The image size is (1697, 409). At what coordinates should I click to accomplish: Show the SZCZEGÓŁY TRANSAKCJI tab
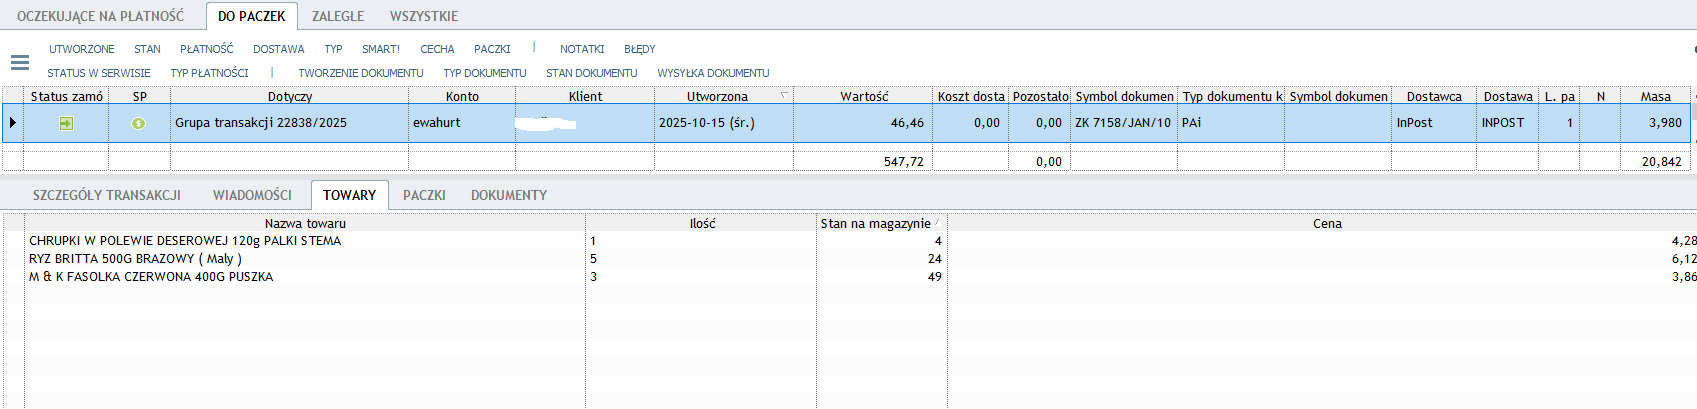pyautogui.click(x=106, y=195)
